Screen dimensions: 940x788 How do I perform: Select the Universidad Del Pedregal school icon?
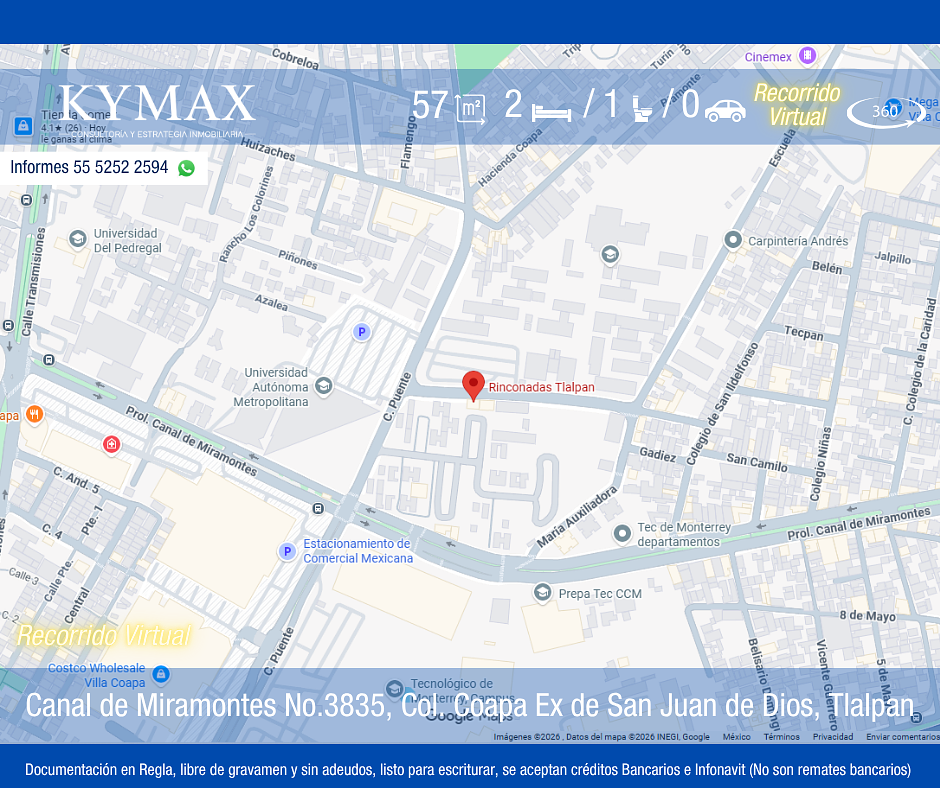pyautogui.click(x=77, y=239)
